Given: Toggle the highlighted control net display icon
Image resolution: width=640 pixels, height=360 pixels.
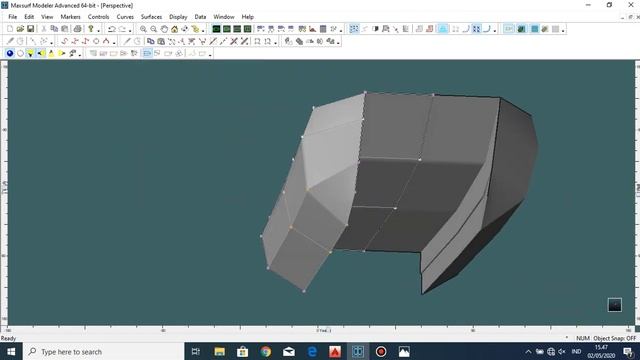Looking at the screenshot, I should [x=354, y=29].
